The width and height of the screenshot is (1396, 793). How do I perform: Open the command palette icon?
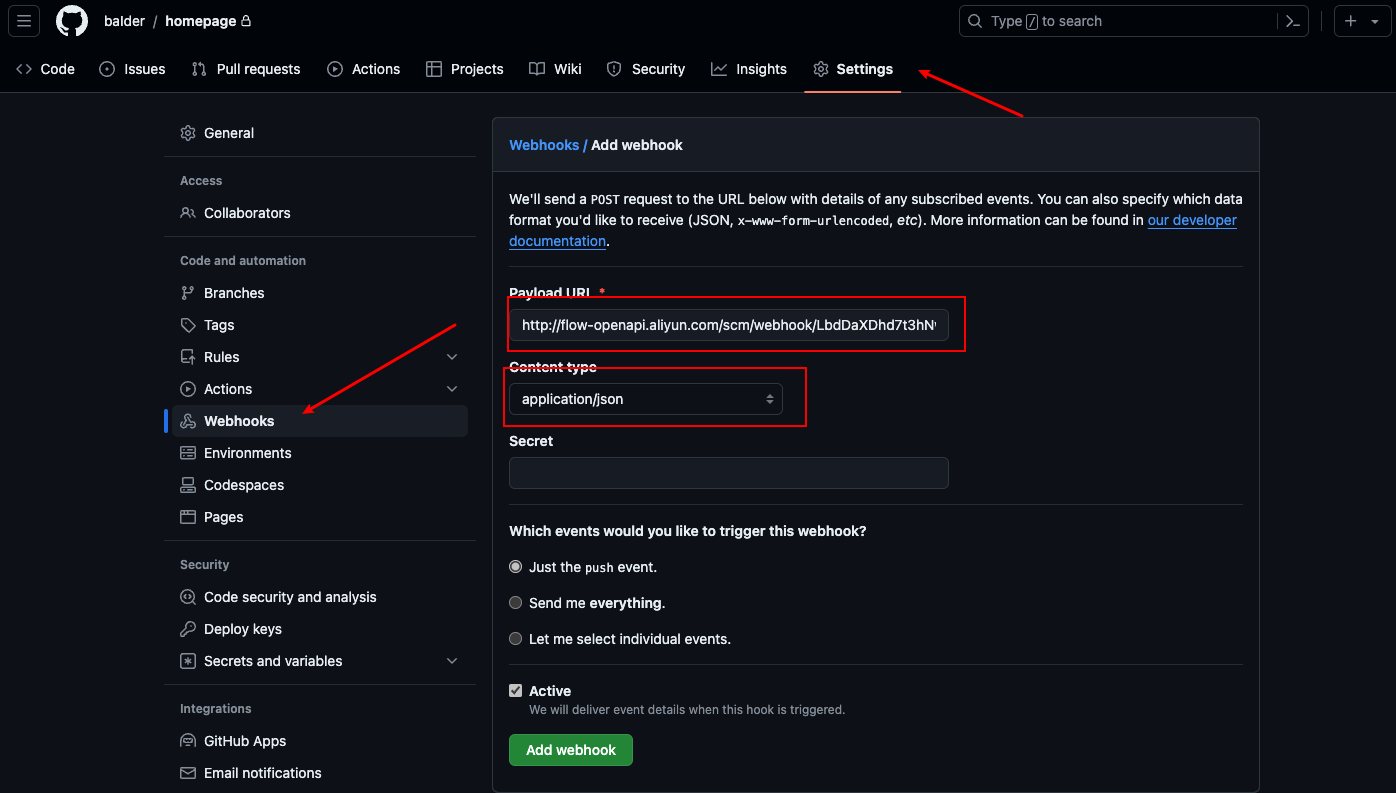click(x=1292, y=21)
